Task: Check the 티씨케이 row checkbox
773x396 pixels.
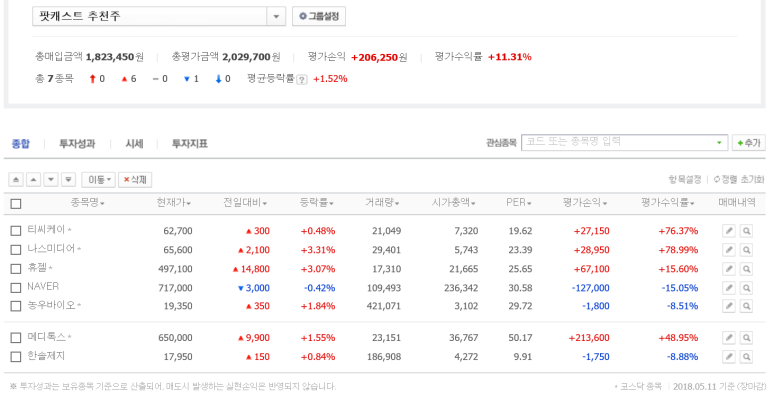Action: 16,230
